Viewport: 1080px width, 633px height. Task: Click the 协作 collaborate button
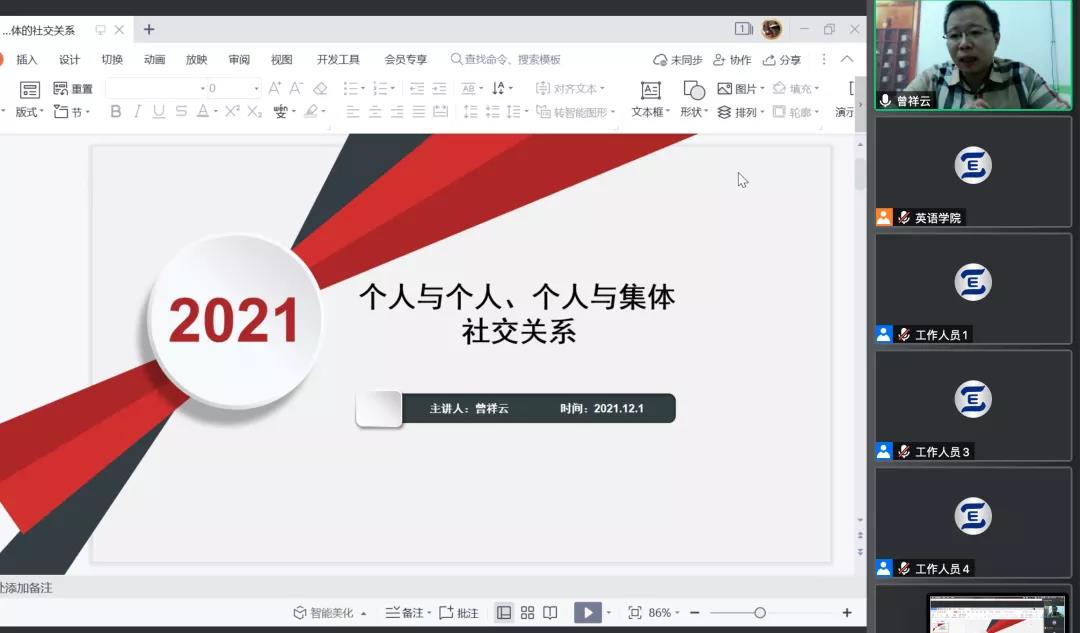coord(732,60)
